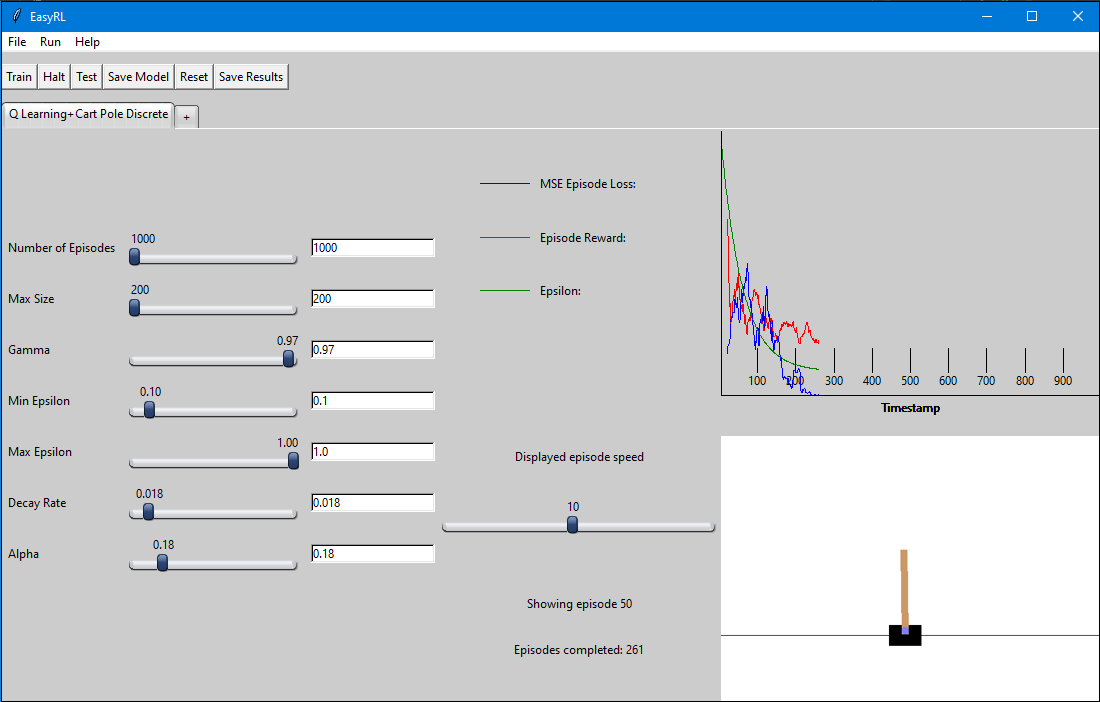Open the Run menu

(51, 42)
